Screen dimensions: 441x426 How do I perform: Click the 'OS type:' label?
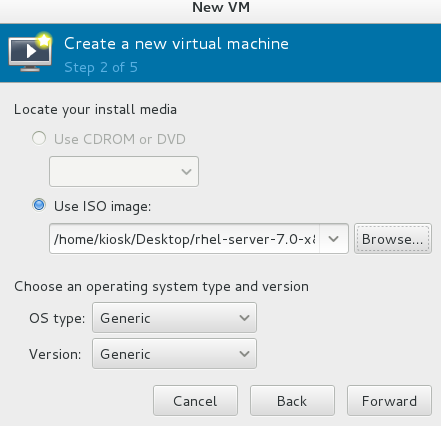(57, 318)
